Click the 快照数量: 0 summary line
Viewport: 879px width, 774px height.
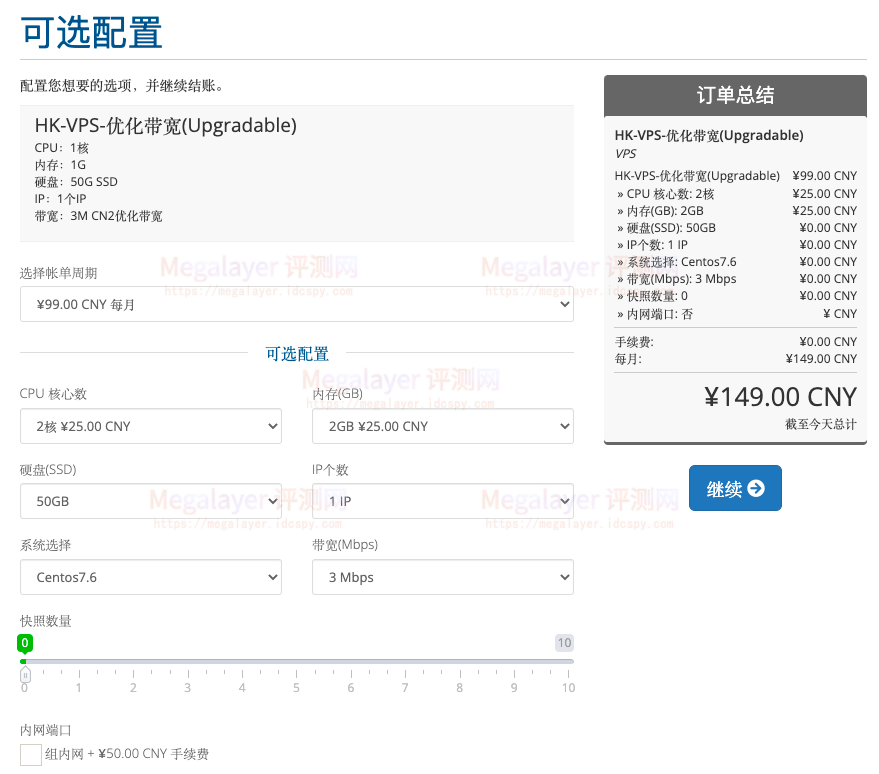click(735, 296)
